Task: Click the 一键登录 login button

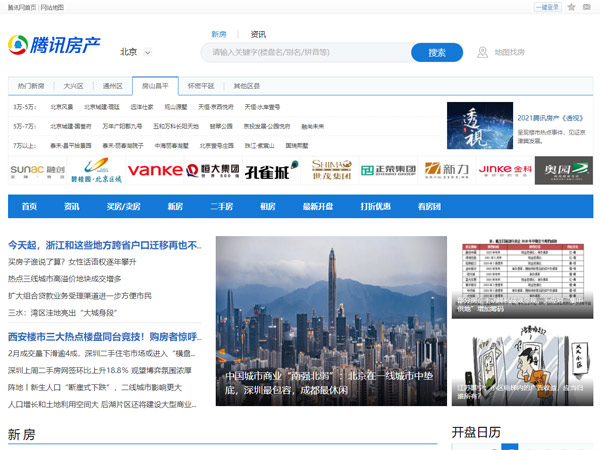Action: 548,7
